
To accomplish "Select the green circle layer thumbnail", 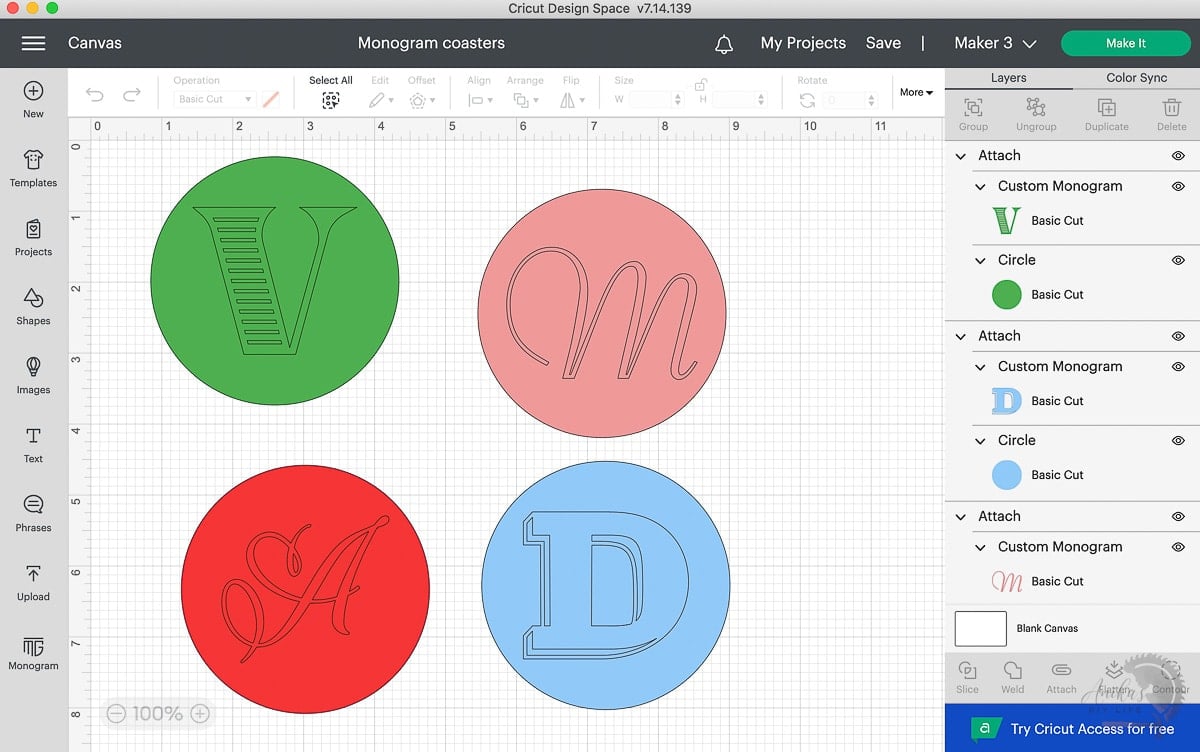I will pos(1007,294).
